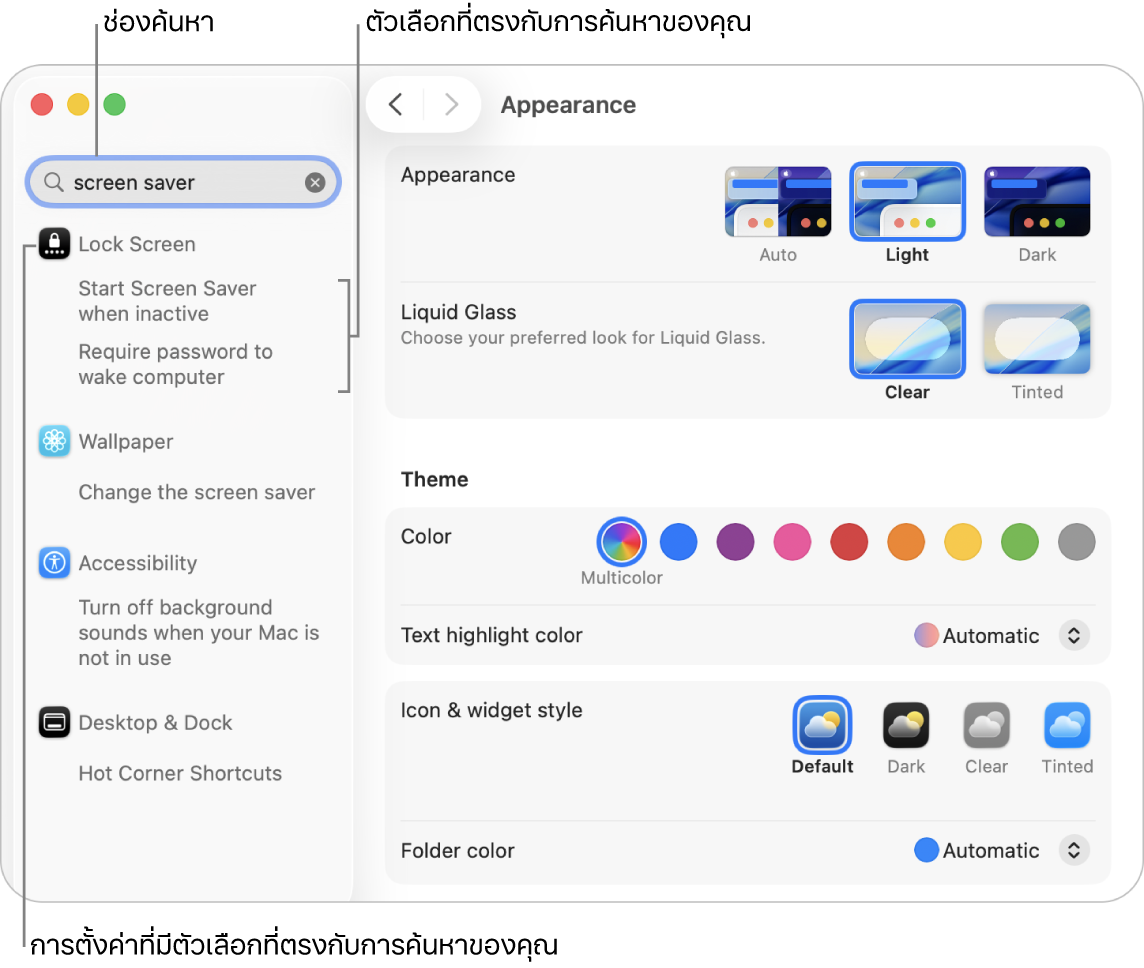This screenshot has height=968, width=1144.
Task: Select Clear icon & widget style
Action: [986, 725]
